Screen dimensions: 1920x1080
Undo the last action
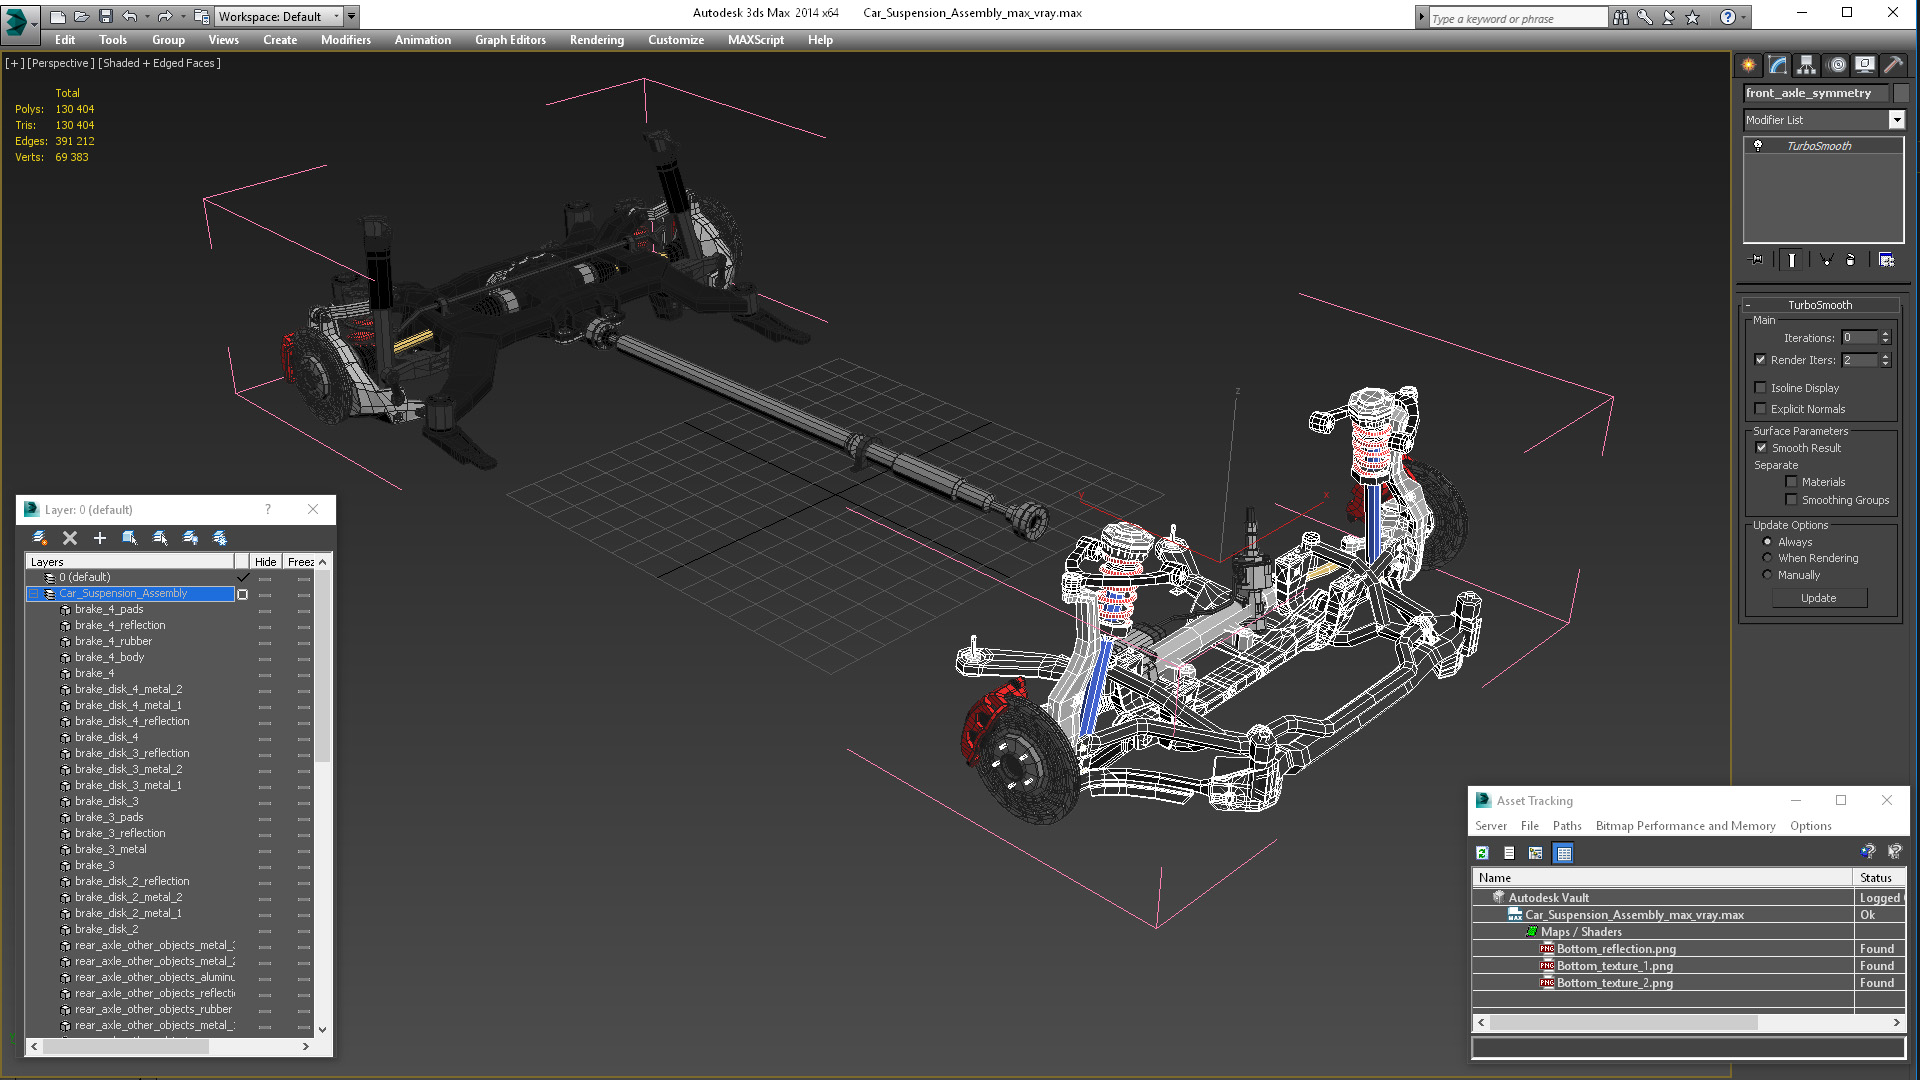coord(129,16)
